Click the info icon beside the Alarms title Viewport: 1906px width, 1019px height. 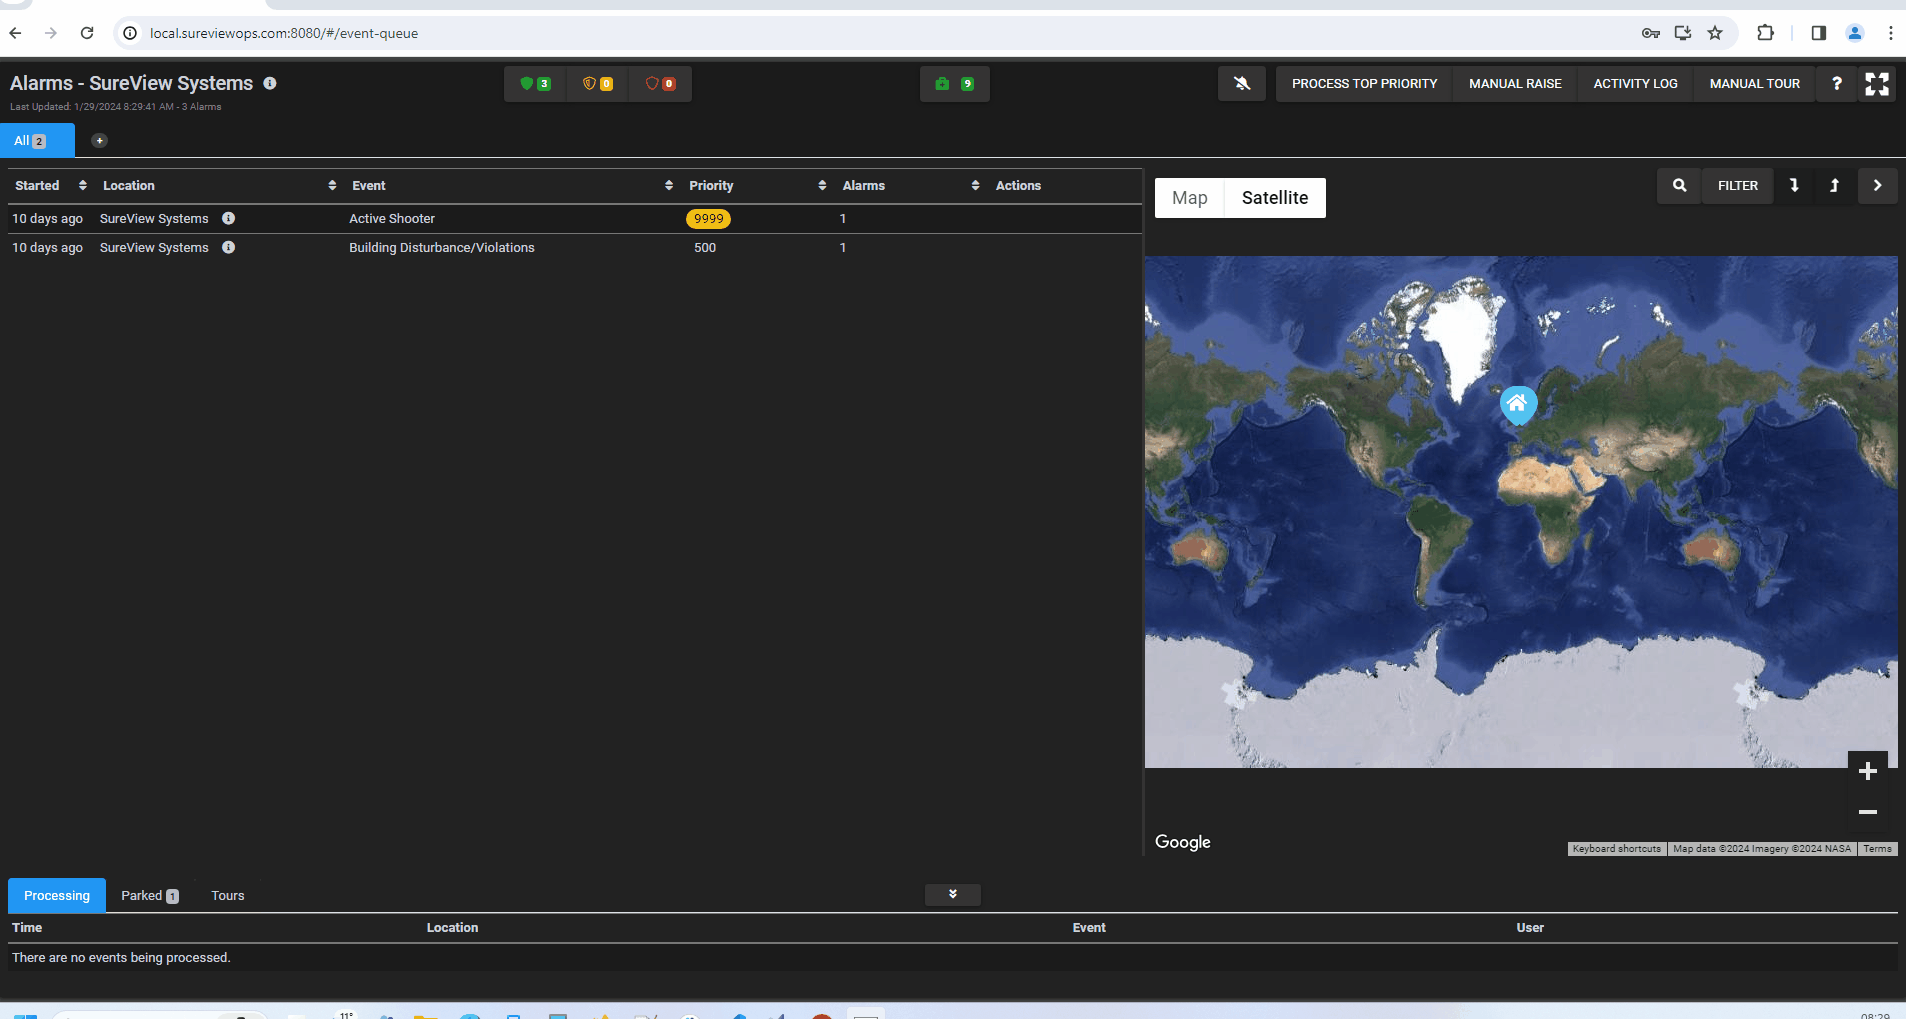click(x=270, y=83)
